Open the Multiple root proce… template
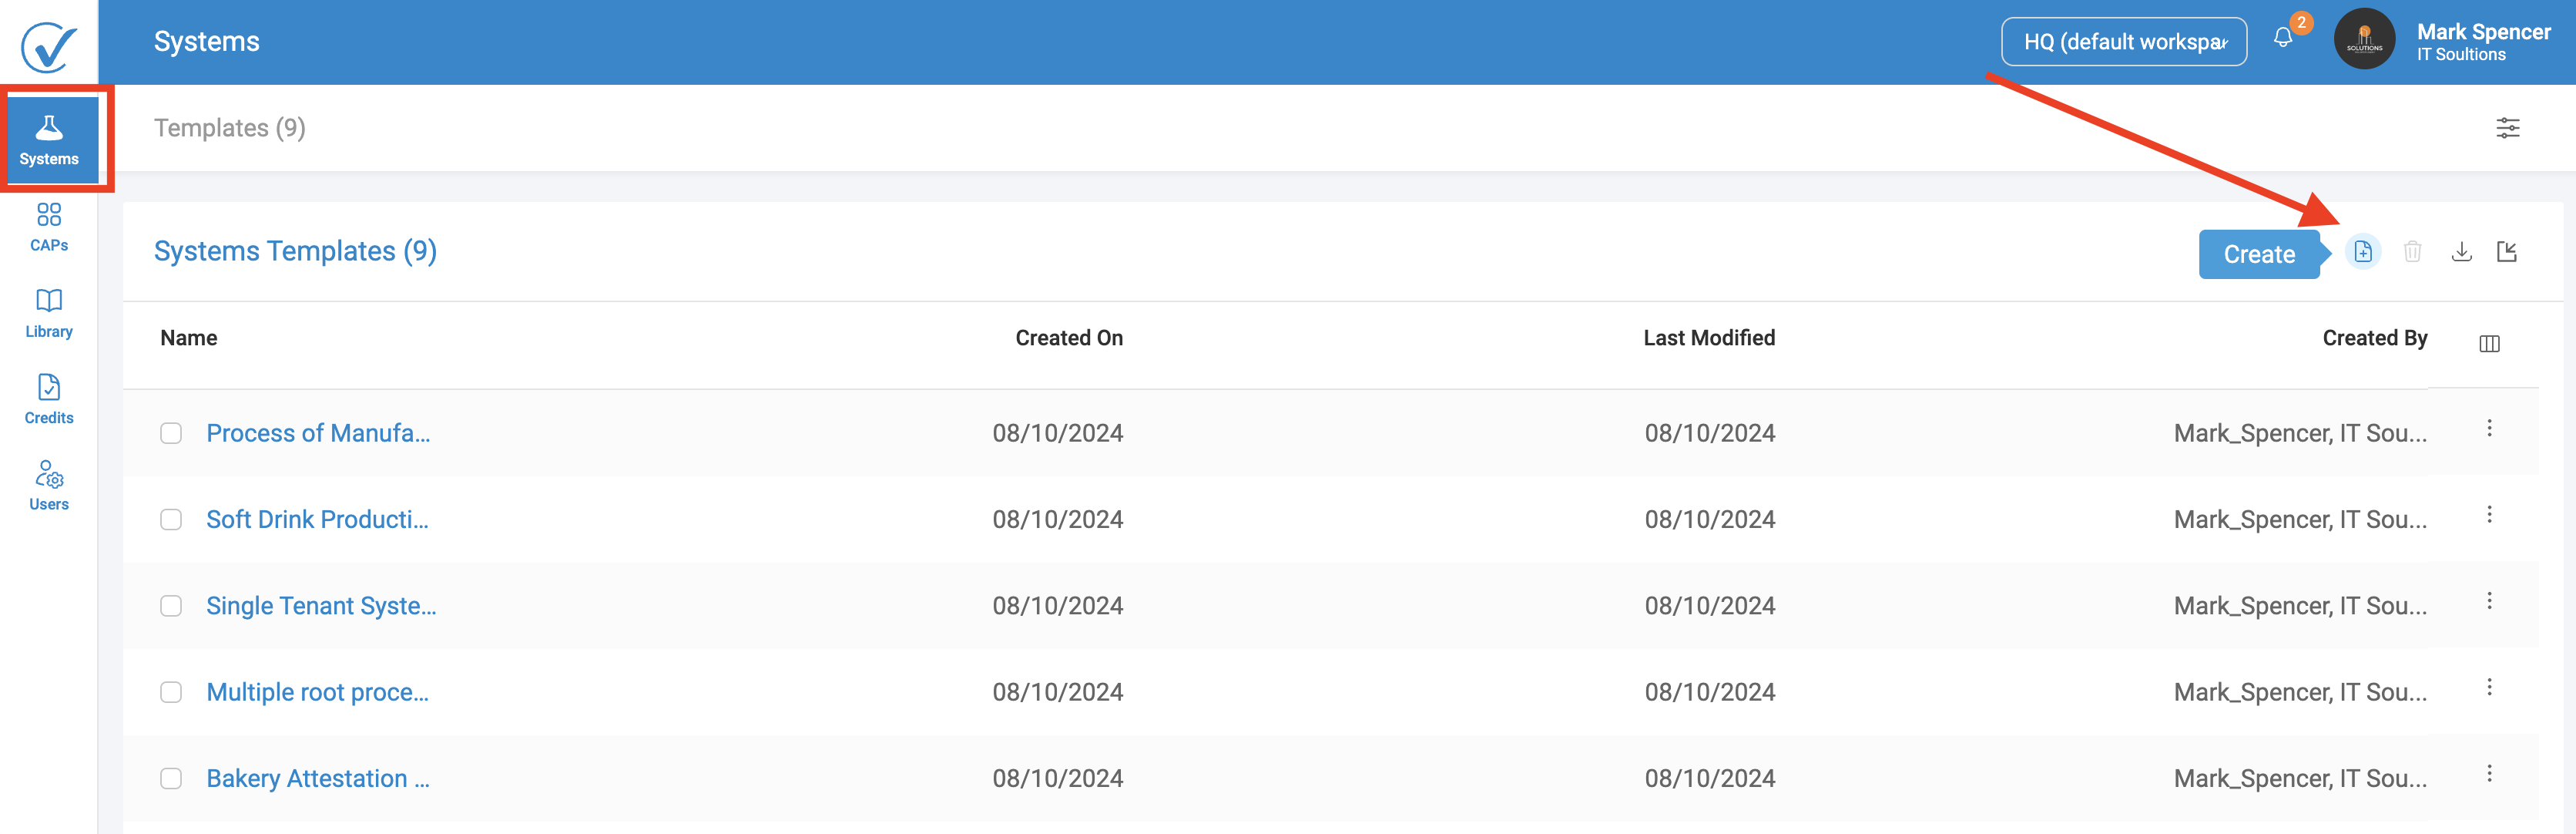Viewport: 2576px width, 834px height. tap(317, 692)
